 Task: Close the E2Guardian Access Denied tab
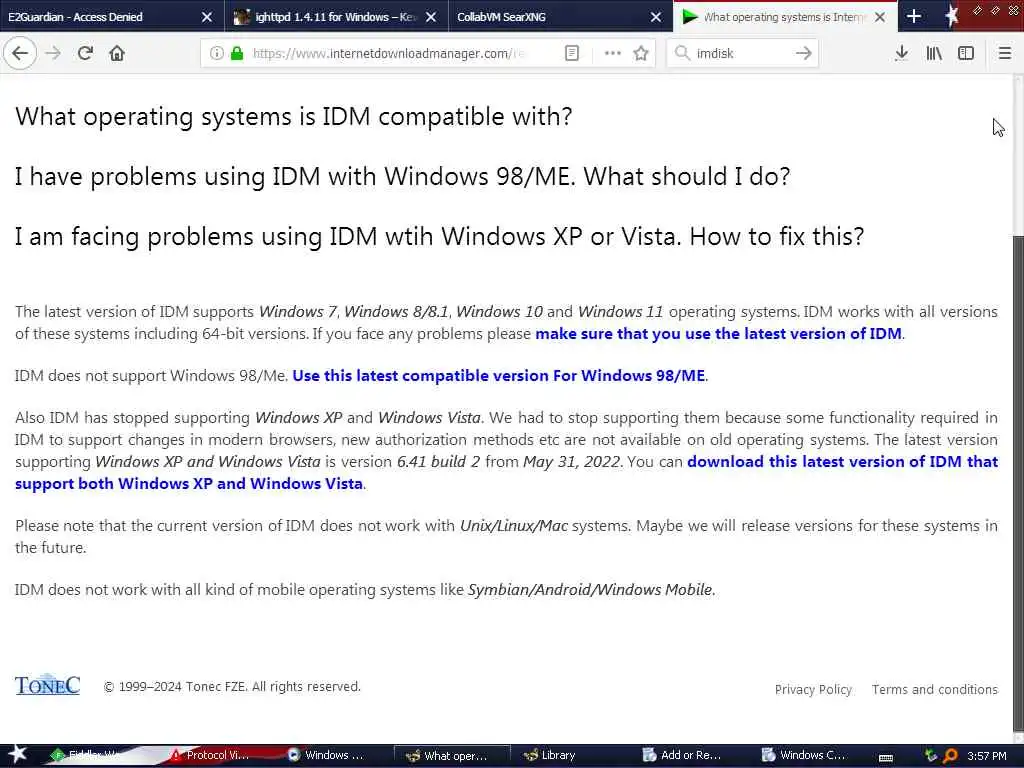206,17
